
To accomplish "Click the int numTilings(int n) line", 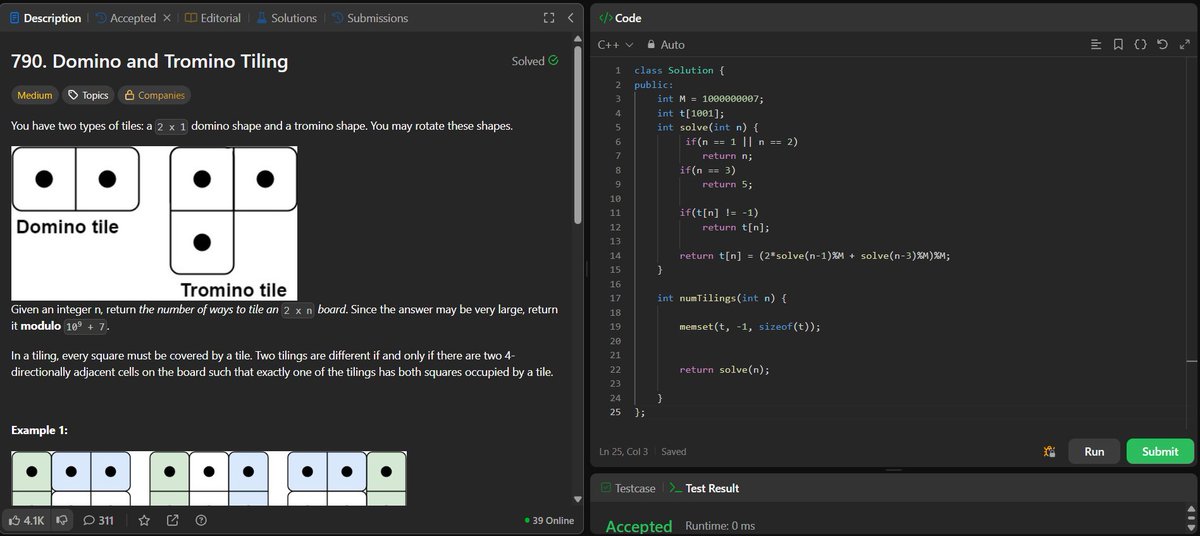I will point(724,298).
